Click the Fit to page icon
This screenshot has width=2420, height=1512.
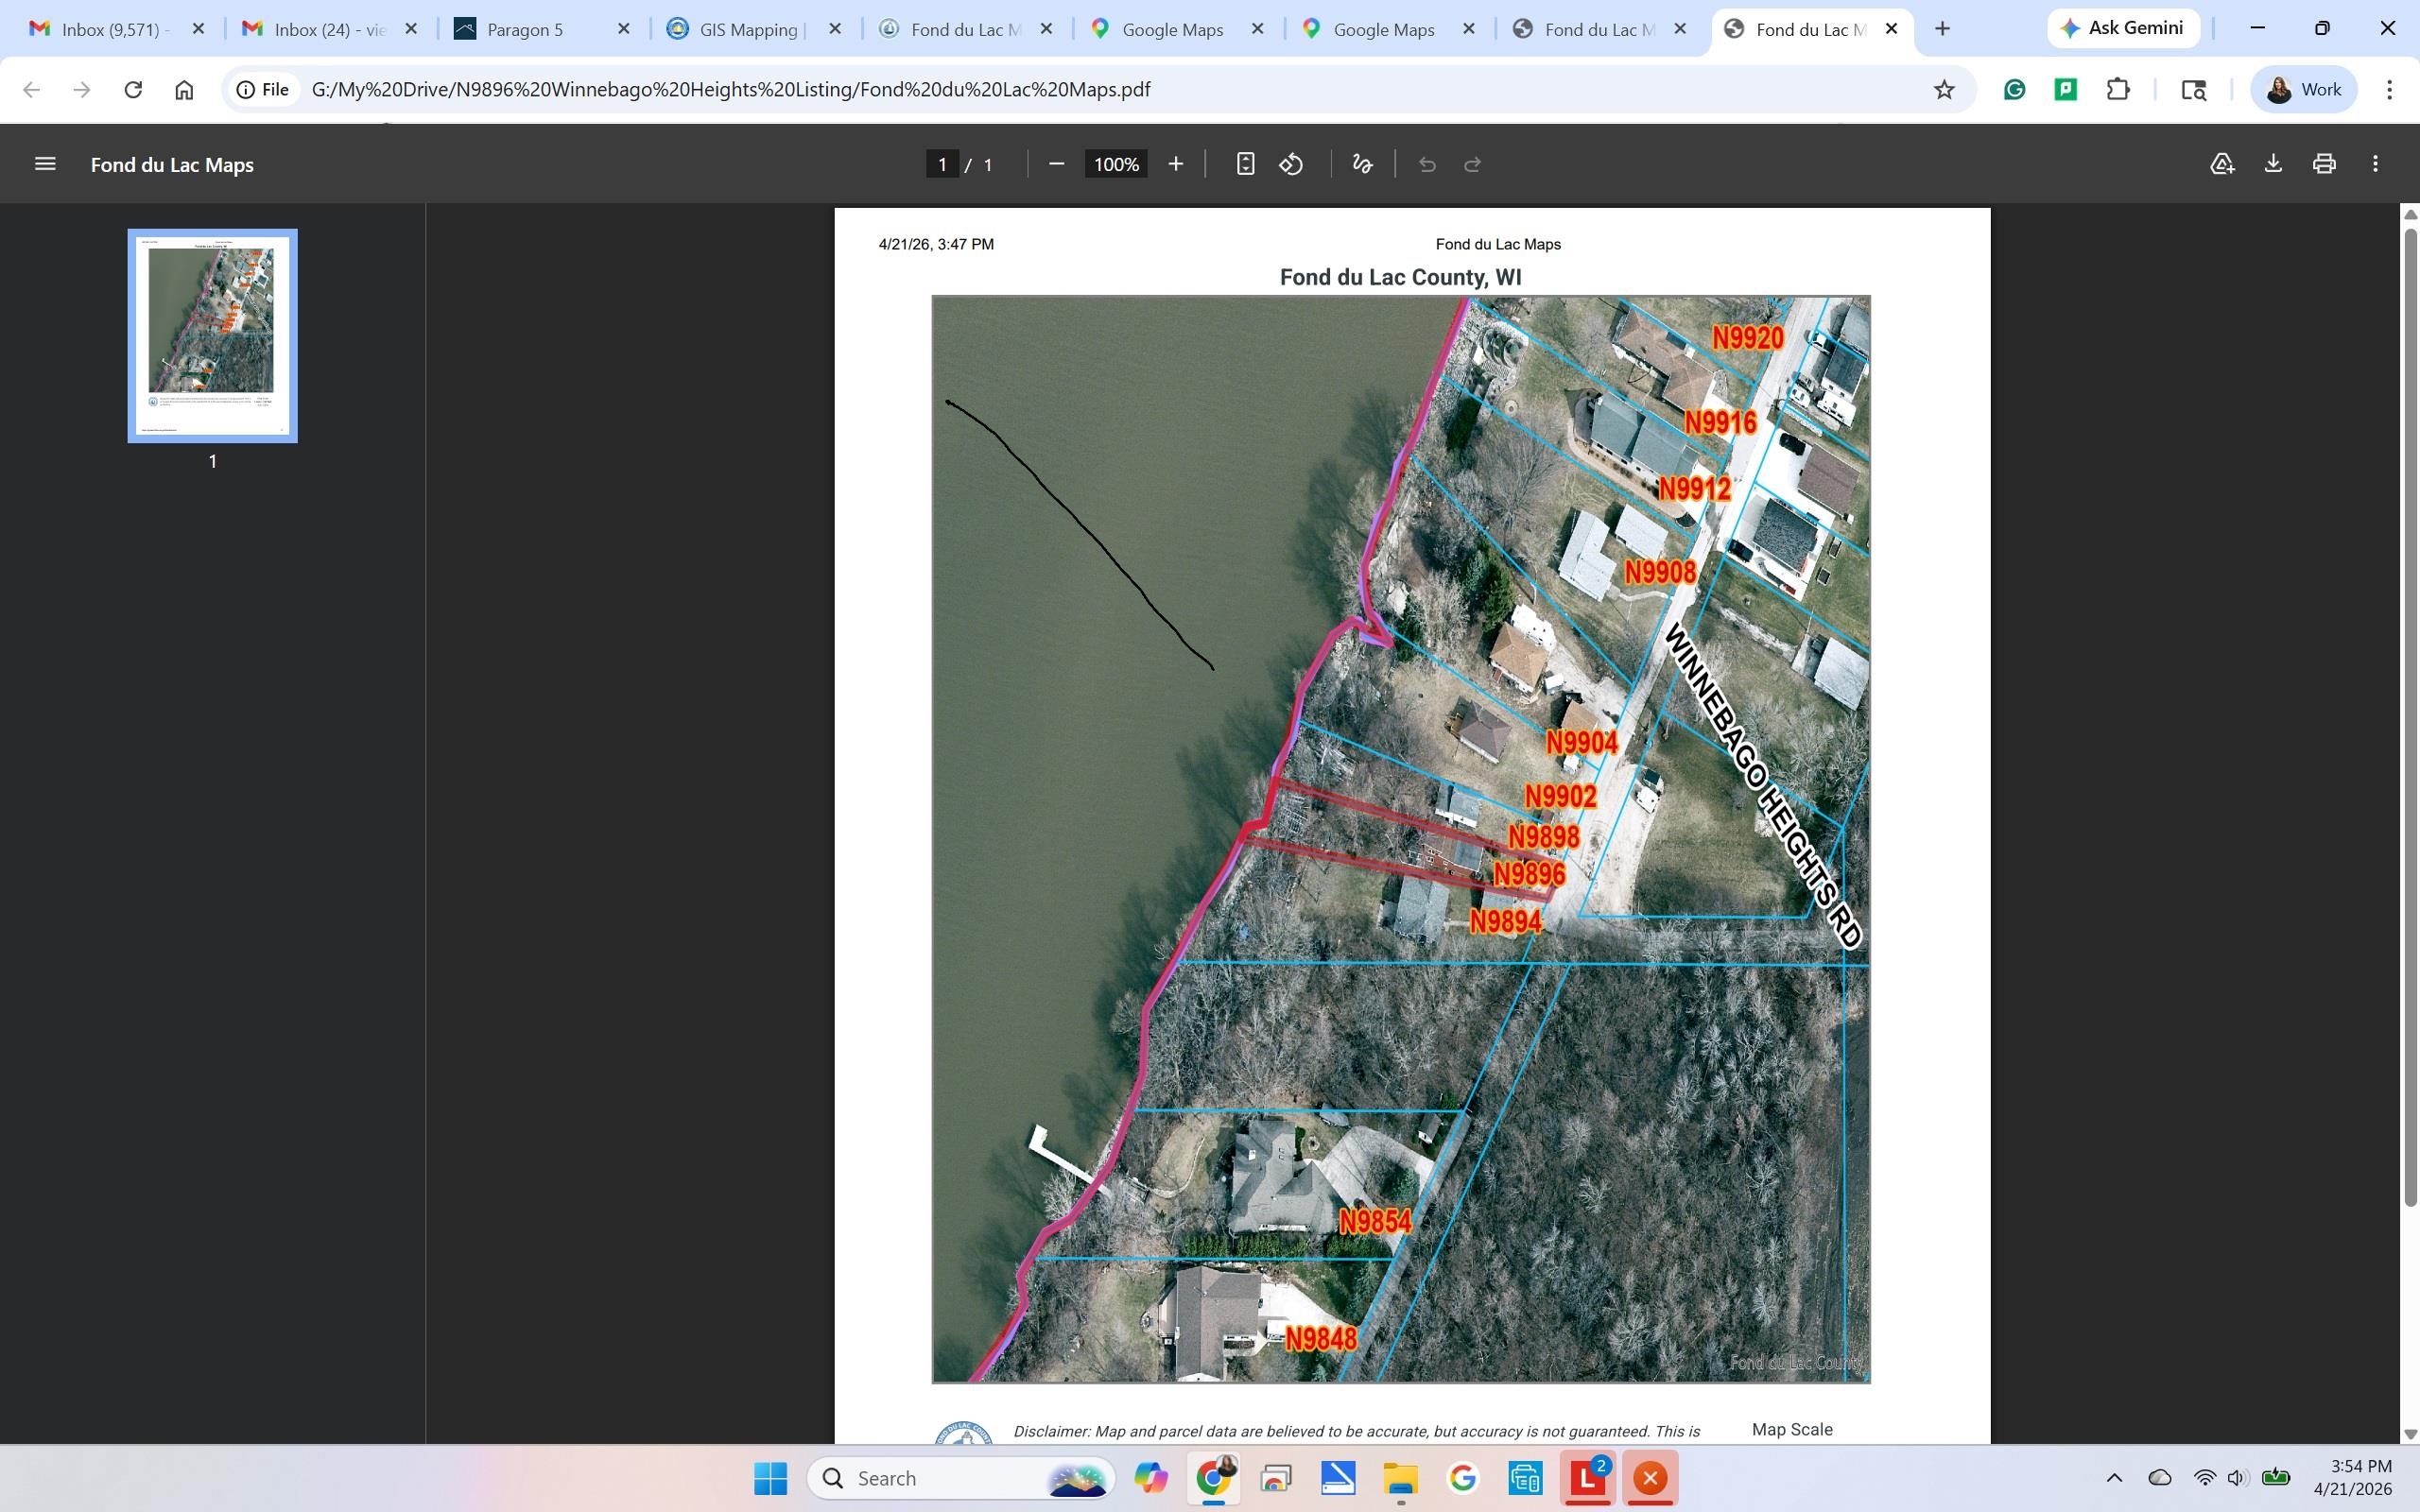tap(1245, 164)
